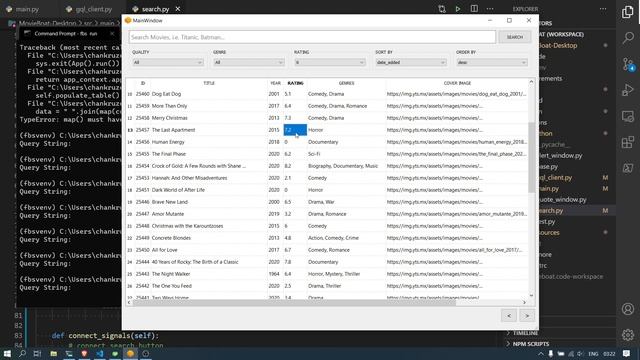Close the search.py tab
The height and width of the screenshot is (360, 640).
[x=178, y=9]
